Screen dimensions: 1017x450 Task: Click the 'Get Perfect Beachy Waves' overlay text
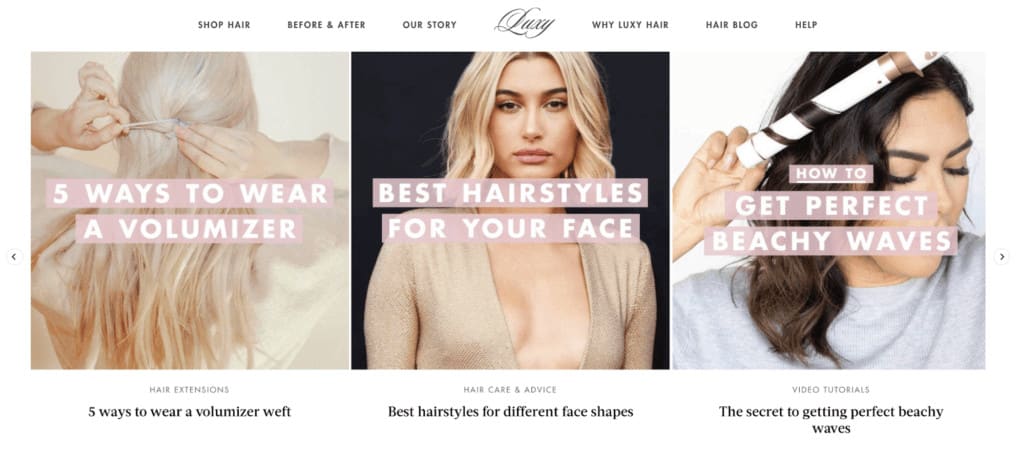pos(831,223)
